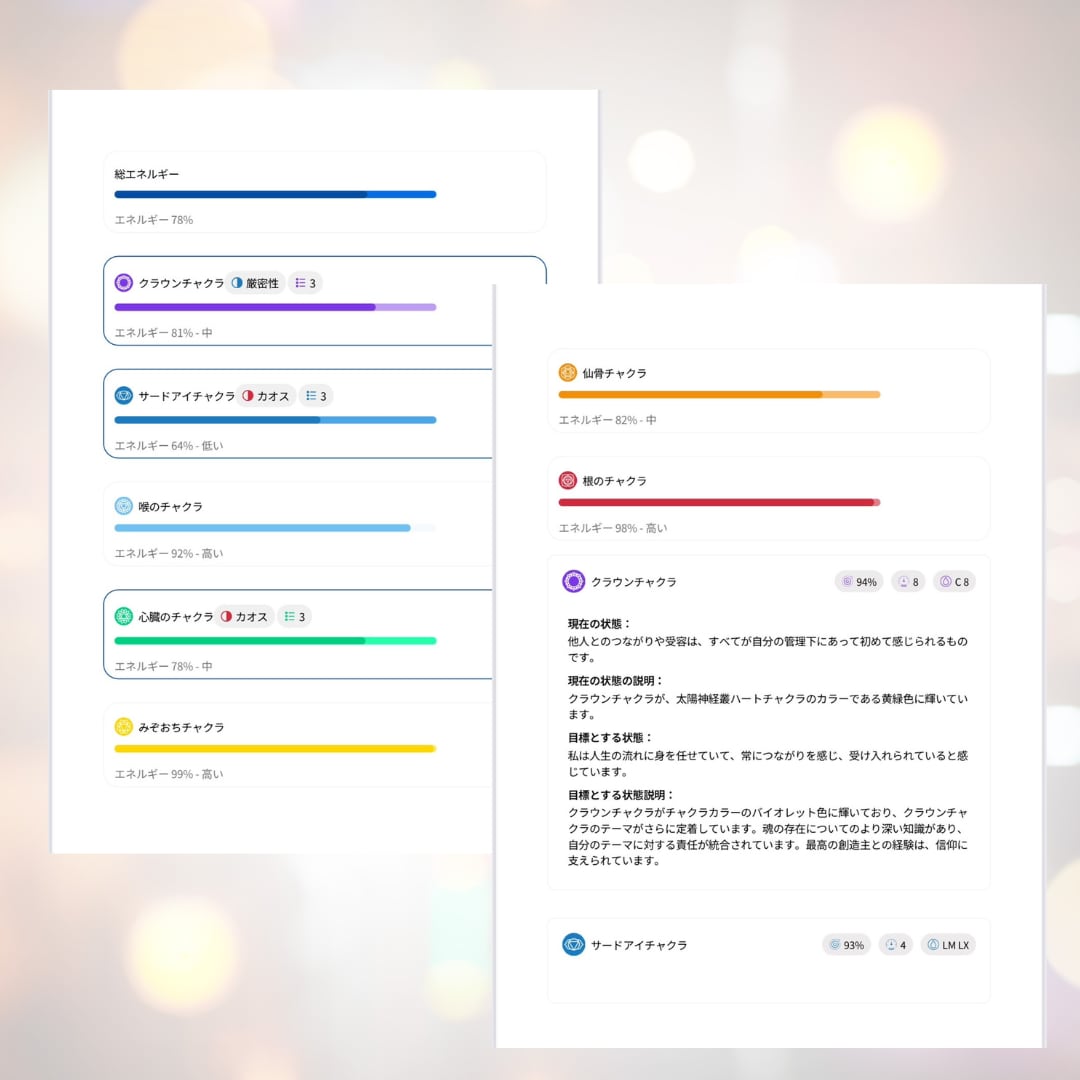Click the yellow Solar Plexus Chakra icon
Image resolution: width=1080 pixels, height=1080 pixels.
tap(123, 727)
